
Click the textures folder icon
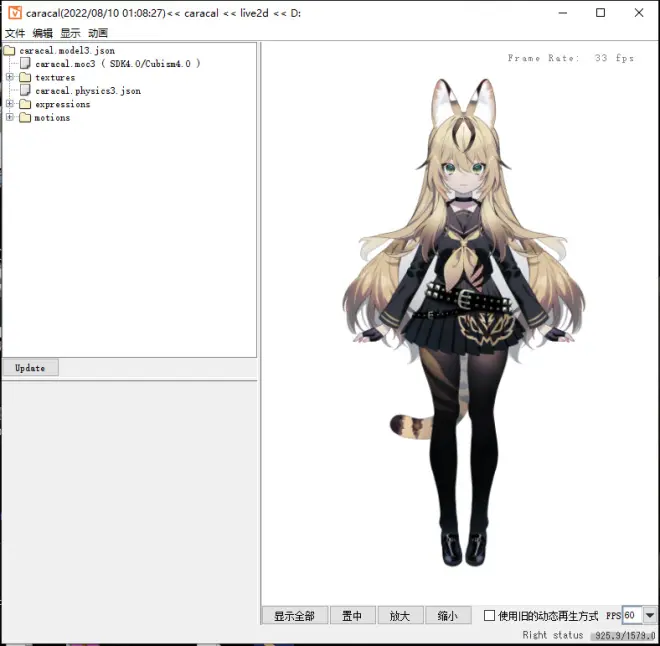tap(25, 77)
